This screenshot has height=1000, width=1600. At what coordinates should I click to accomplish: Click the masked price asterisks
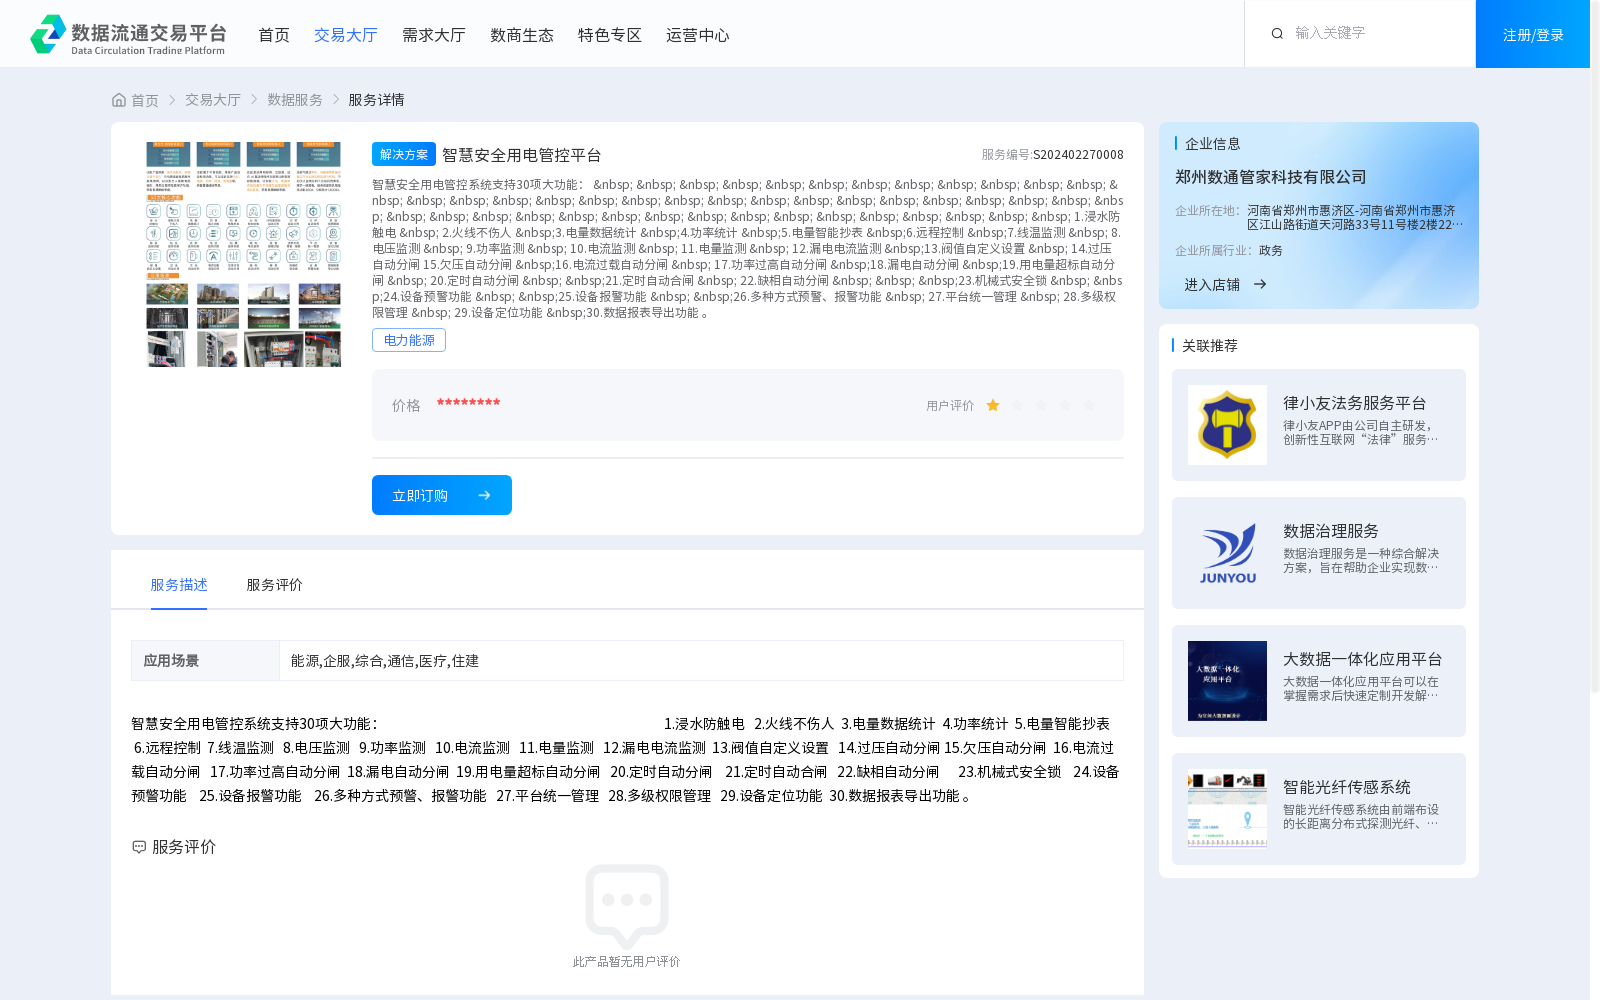pyautogui.click(x=468, y=403)
